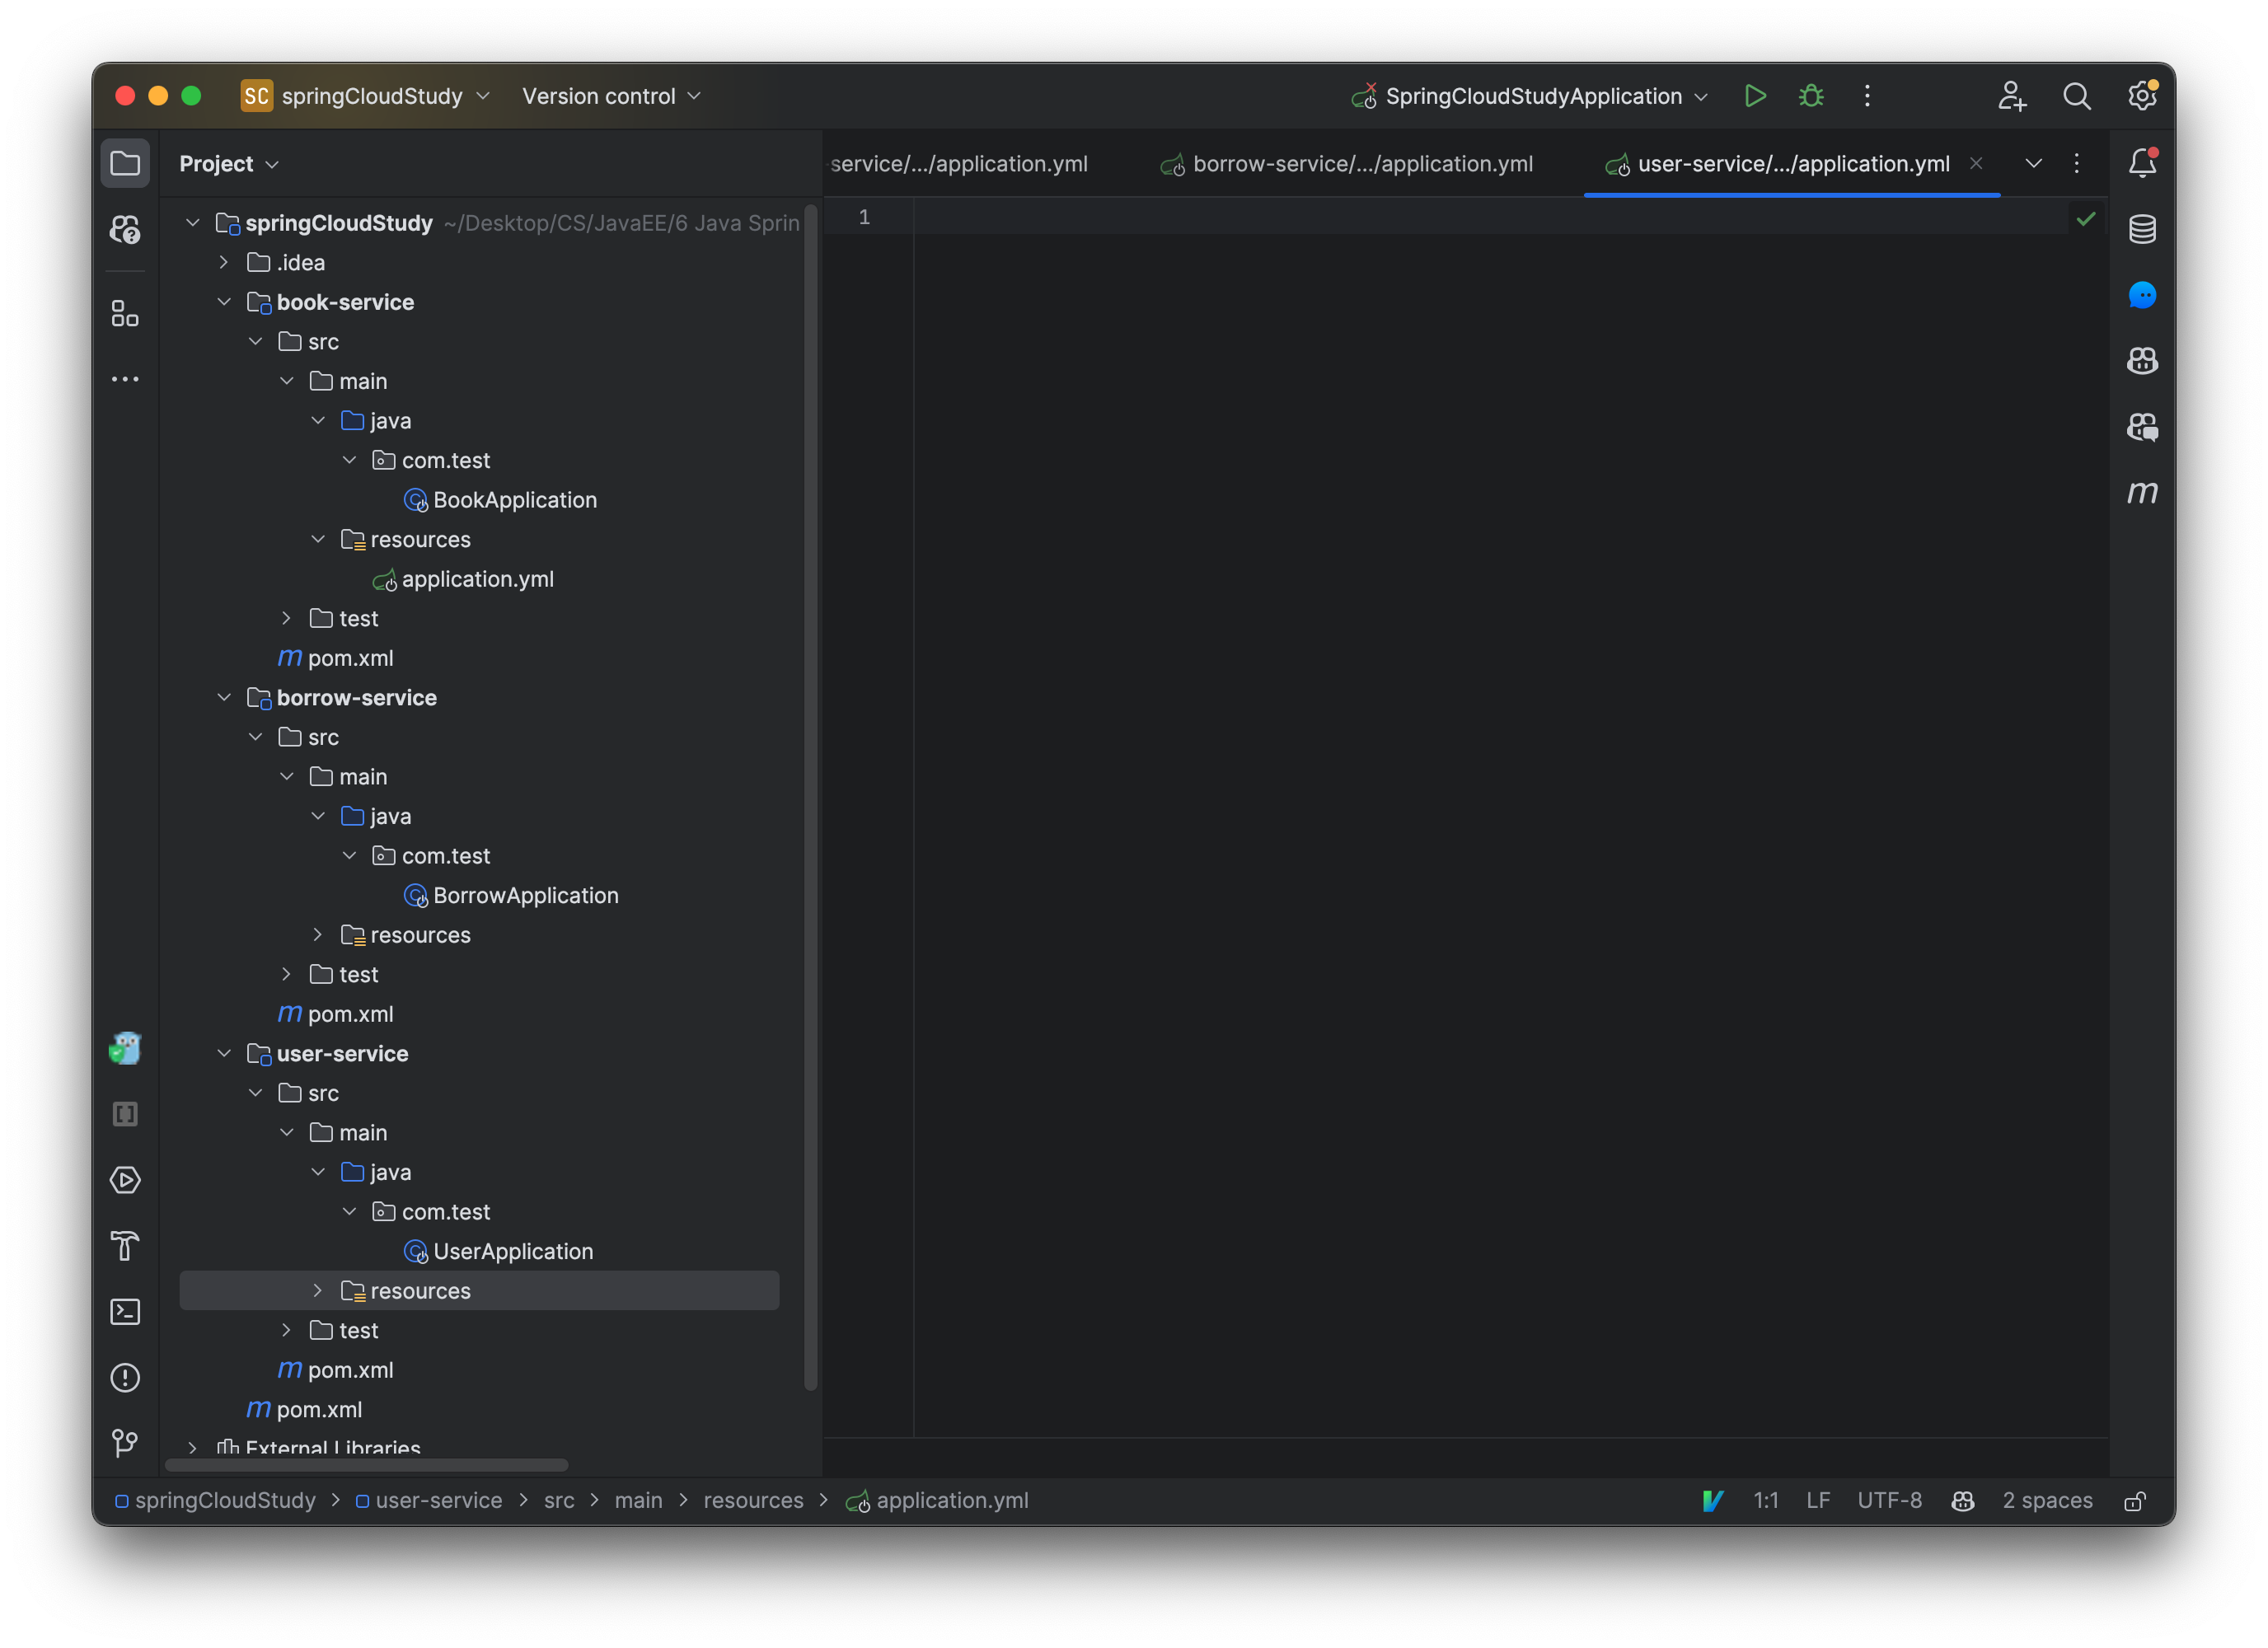This screenshot has height=1648, width=2268.
Task: Collapse the borrow-service module
Action: click(x=224, y=697)
